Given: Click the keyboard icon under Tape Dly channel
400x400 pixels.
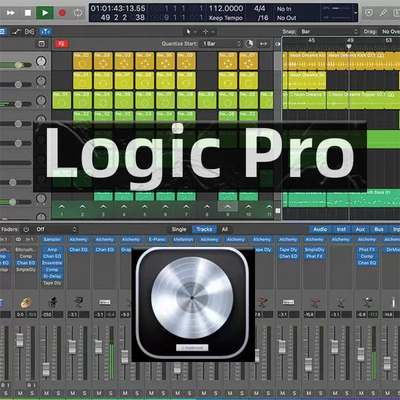Looking at the screenshot, I should point(288,303).
